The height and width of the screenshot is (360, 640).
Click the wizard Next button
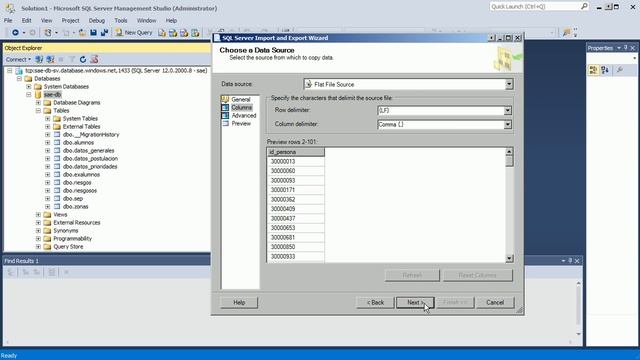[415, 302]
